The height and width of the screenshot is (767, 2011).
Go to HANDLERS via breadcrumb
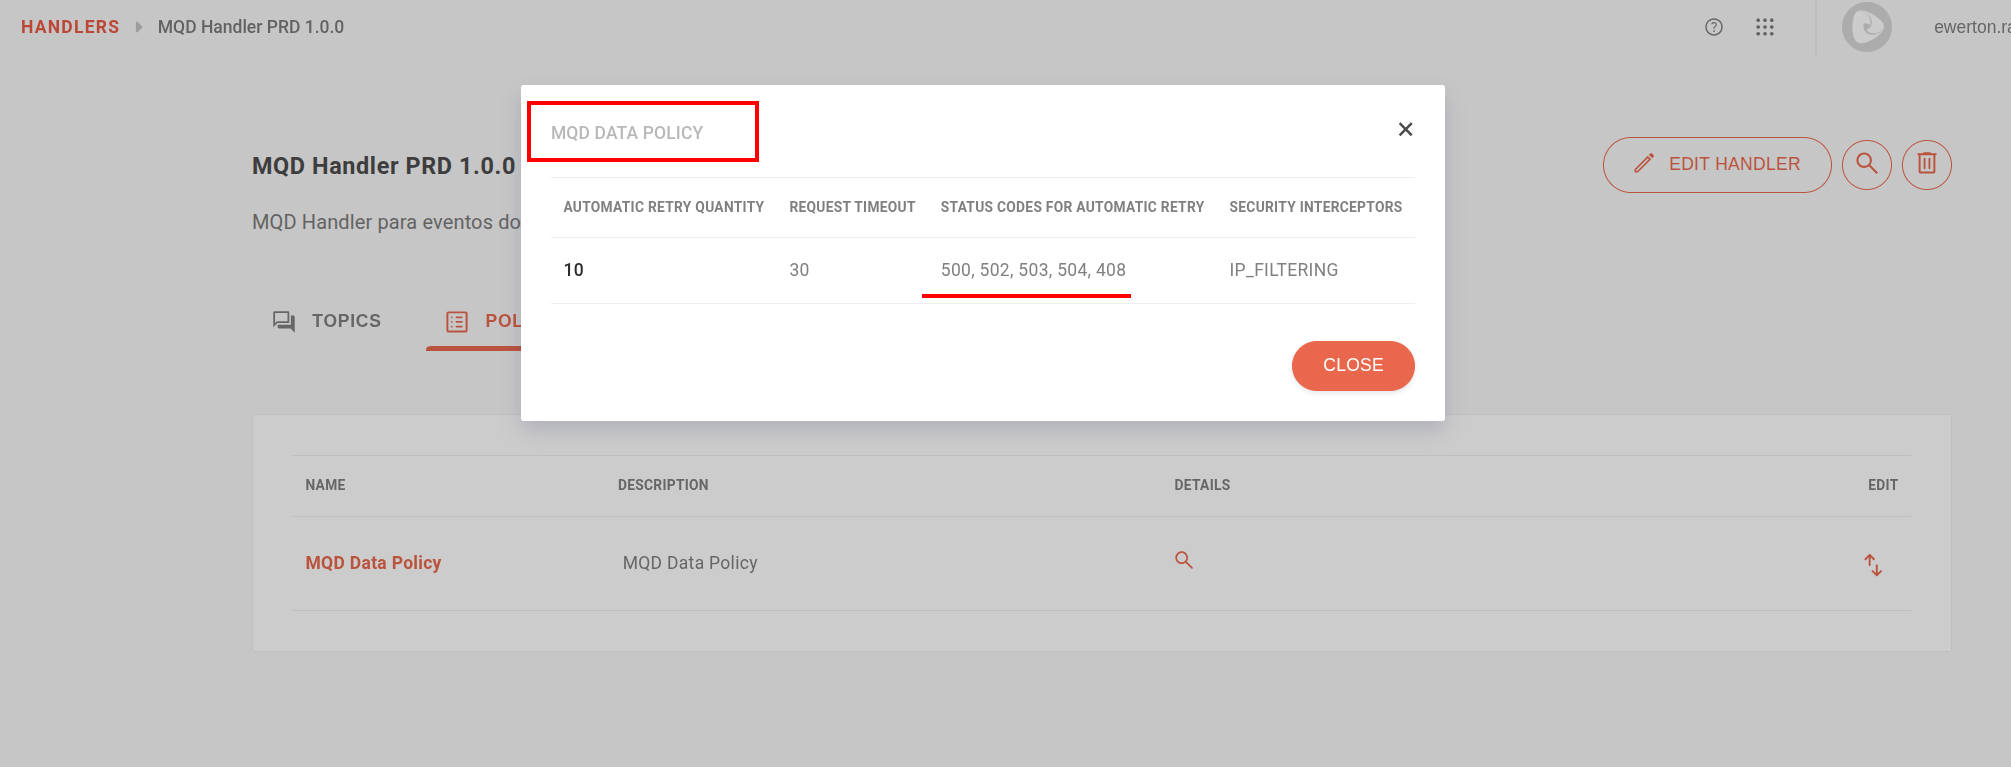pyautogui.click(x=70, y=27)
